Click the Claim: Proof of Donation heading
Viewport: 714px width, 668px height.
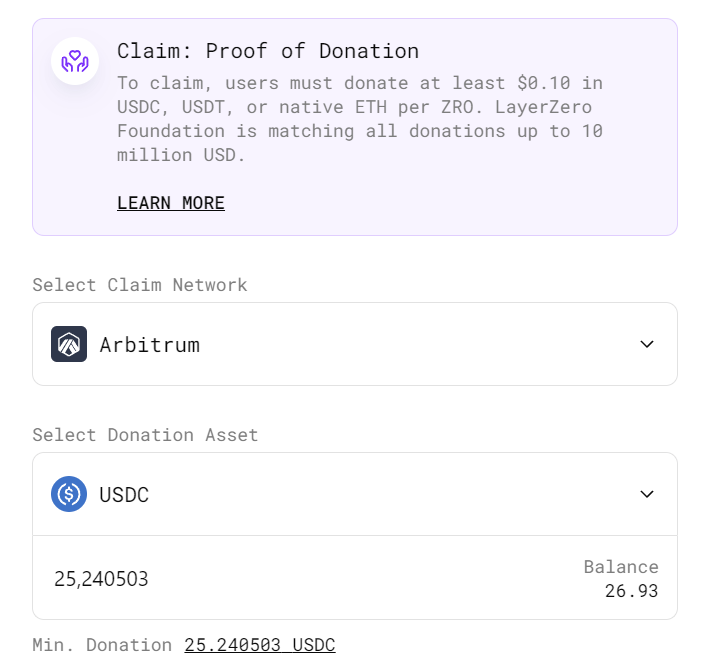coord(268,51)
